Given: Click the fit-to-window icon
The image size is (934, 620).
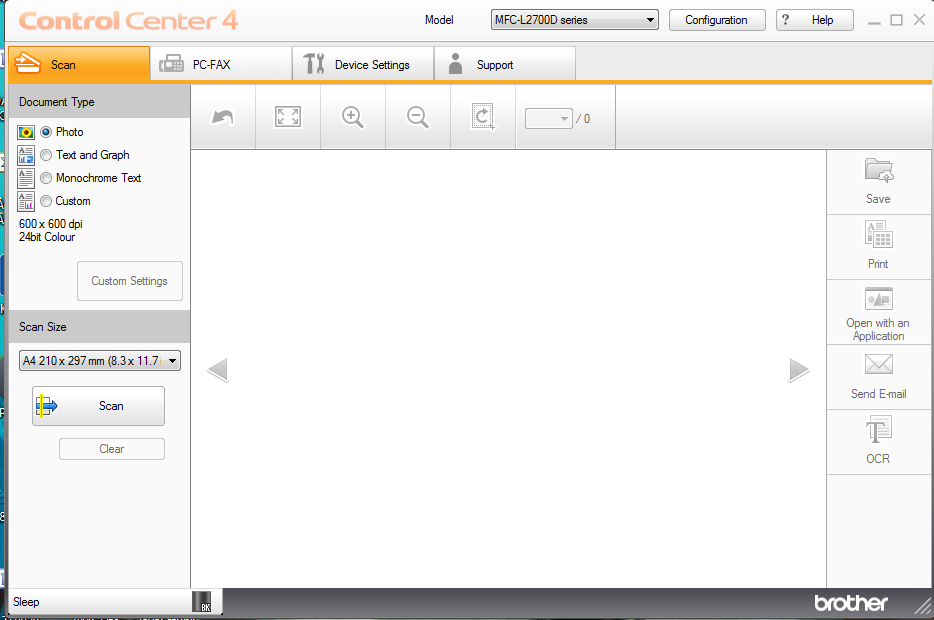Looking at the screenshot, I should (288, 117).
